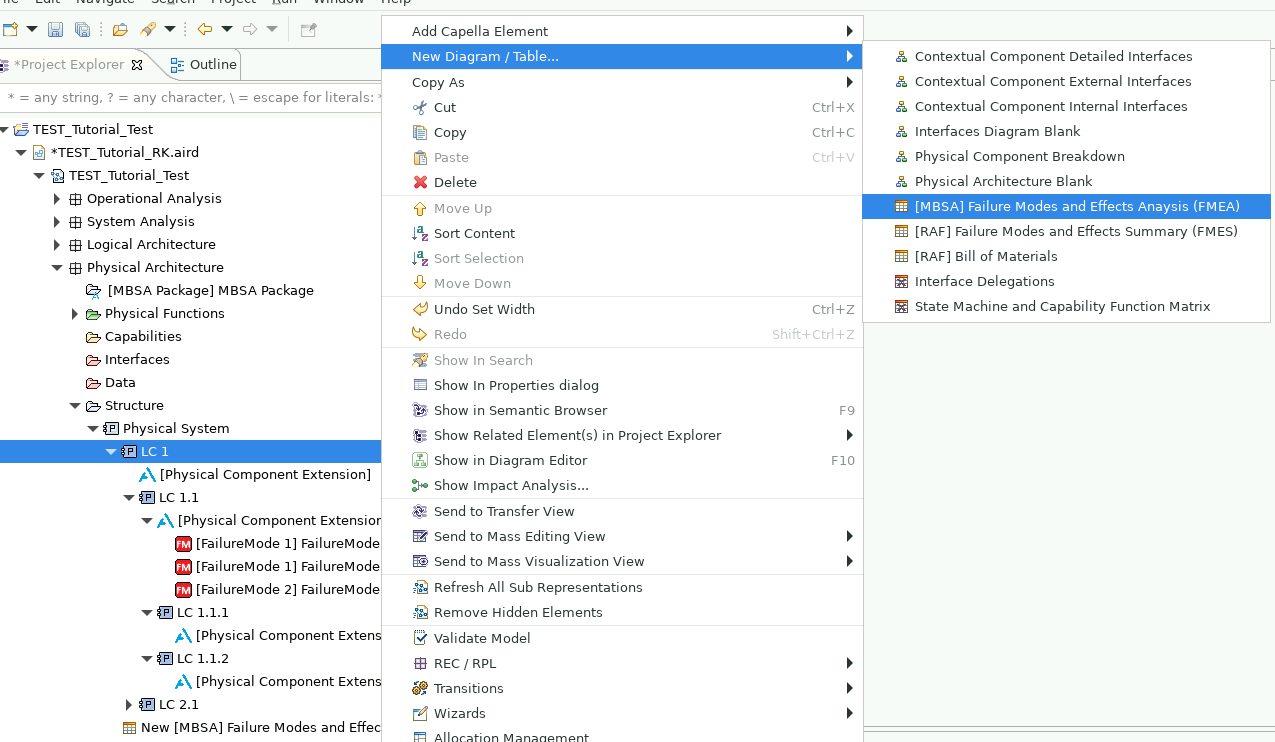Expand the LC 2.1 component

129,705
